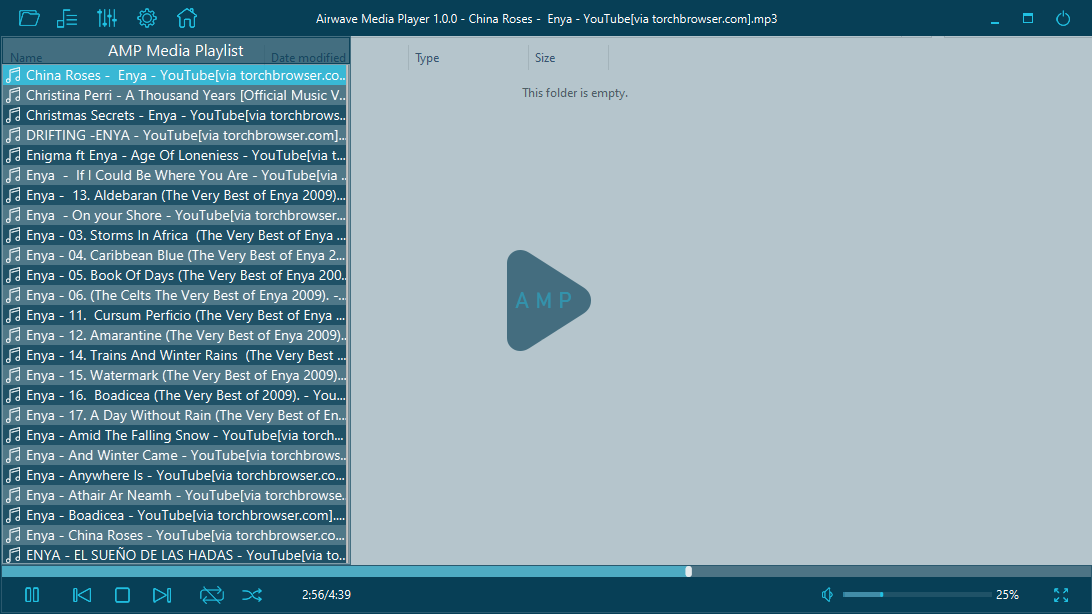The height and width of the screenshot is (614, 1092).
Task: Sort by the Size column header
Action: click(x=545, y=58)
